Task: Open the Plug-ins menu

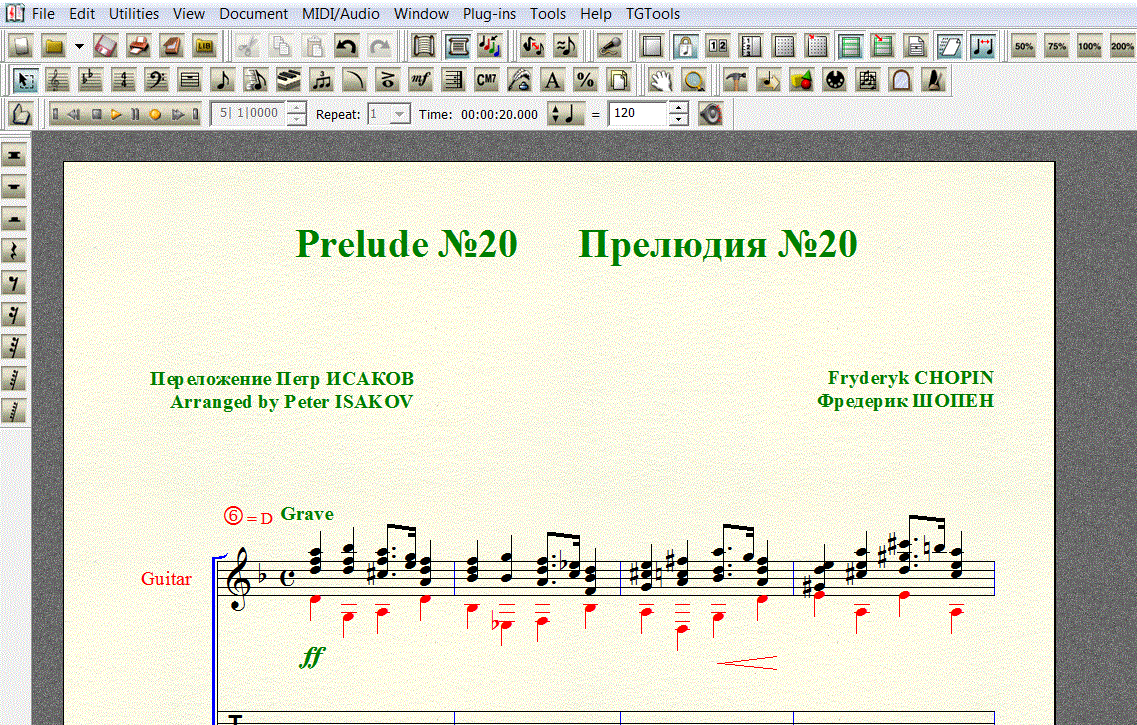Action: (489, 14)
